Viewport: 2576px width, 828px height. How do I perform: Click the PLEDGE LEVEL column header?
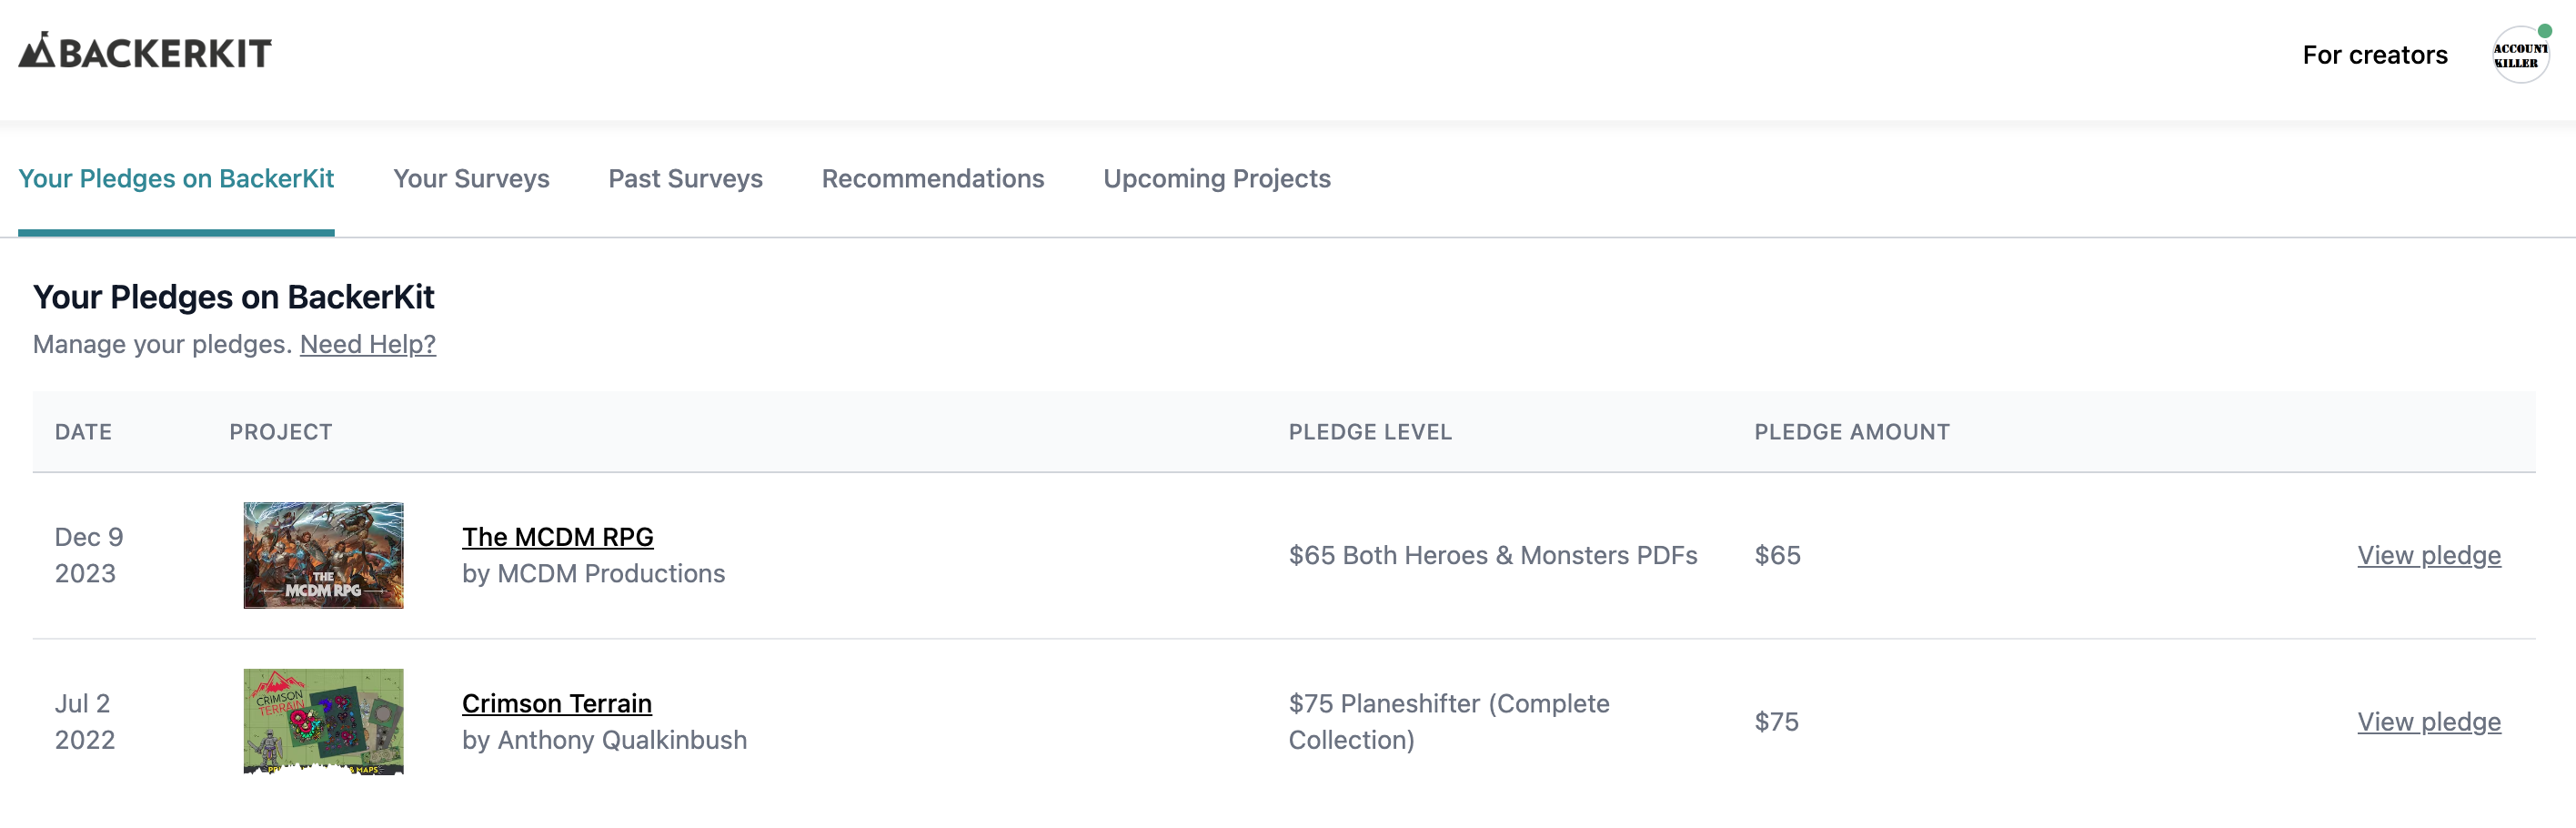1369,432
